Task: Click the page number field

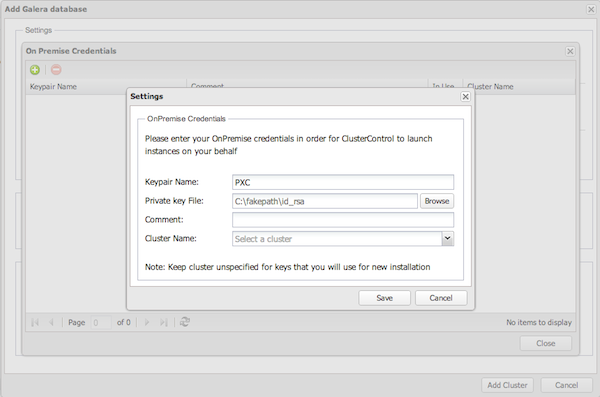Action: [x=101, y=322]
